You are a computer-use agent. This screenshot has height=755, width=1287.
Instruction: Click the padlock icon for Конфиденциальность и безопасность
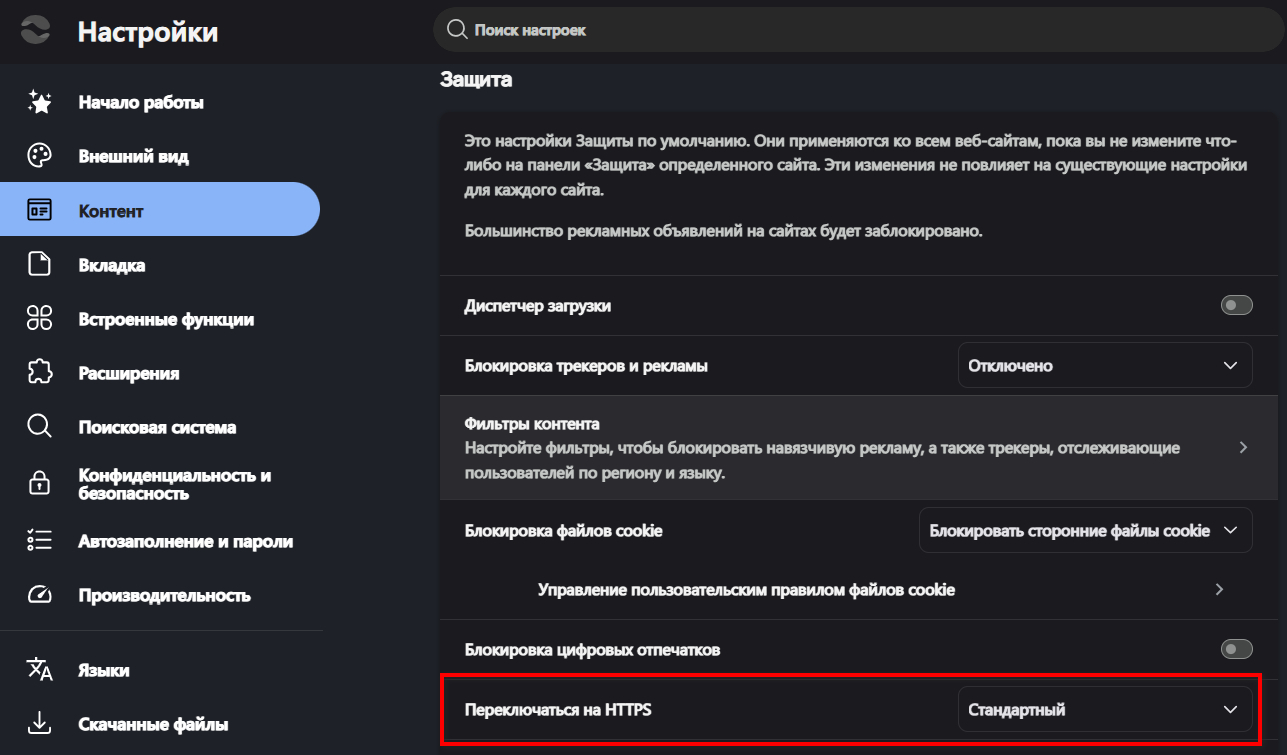[39, 484]
